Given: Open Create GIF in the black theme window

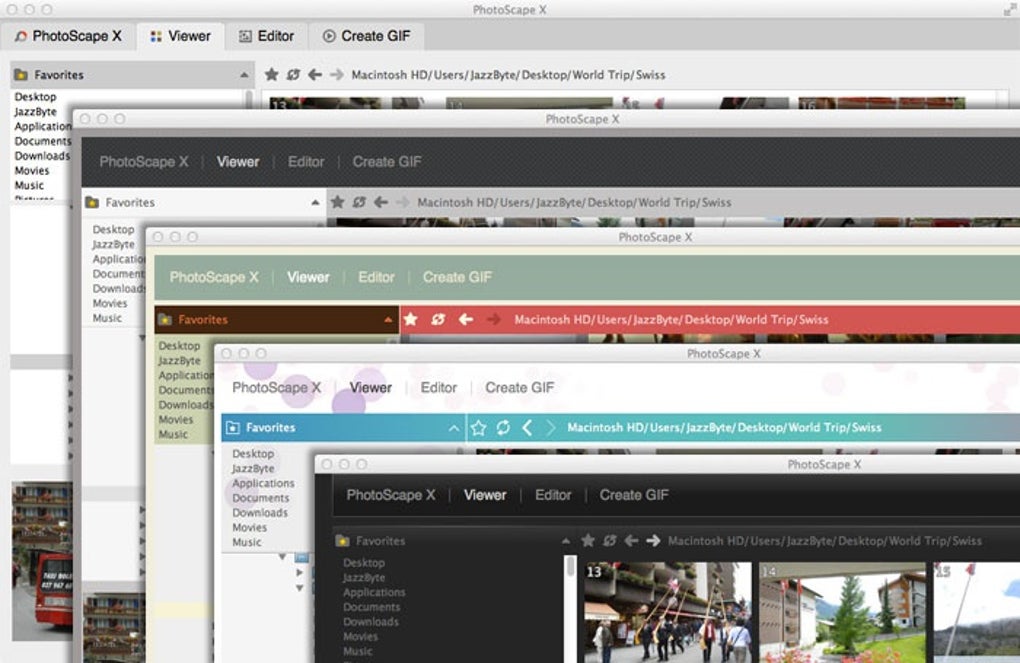Looking at the screenshot, I should [634, 495].
